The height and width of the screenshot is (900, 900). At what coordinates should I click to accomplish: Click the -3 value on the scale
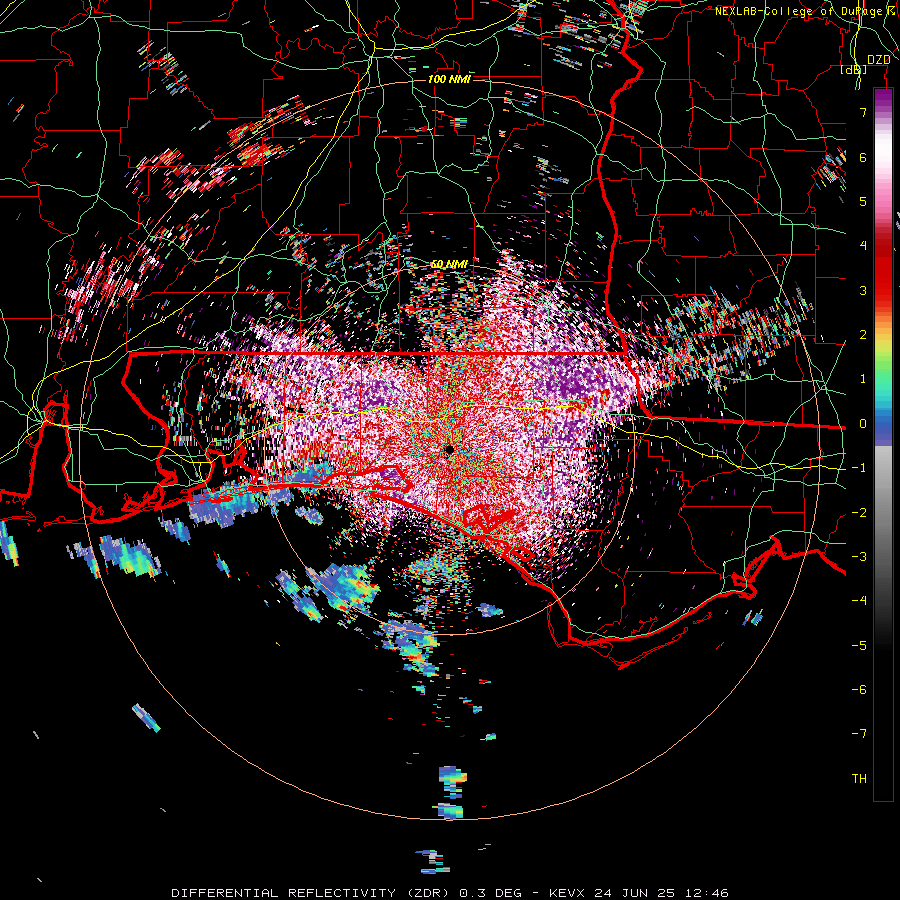859,557
